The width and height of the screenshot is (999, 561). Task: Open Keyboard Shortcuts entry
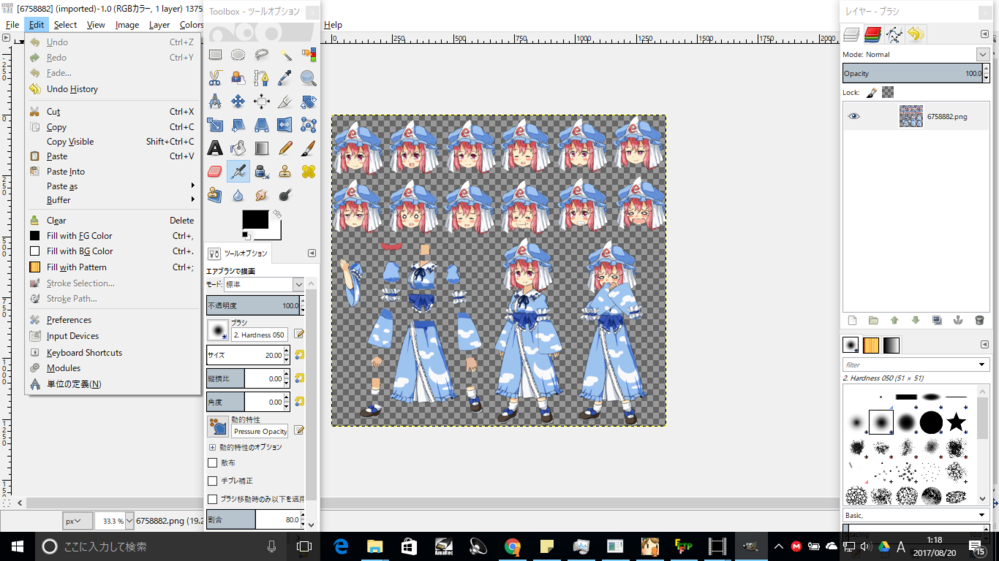[84, 352]
